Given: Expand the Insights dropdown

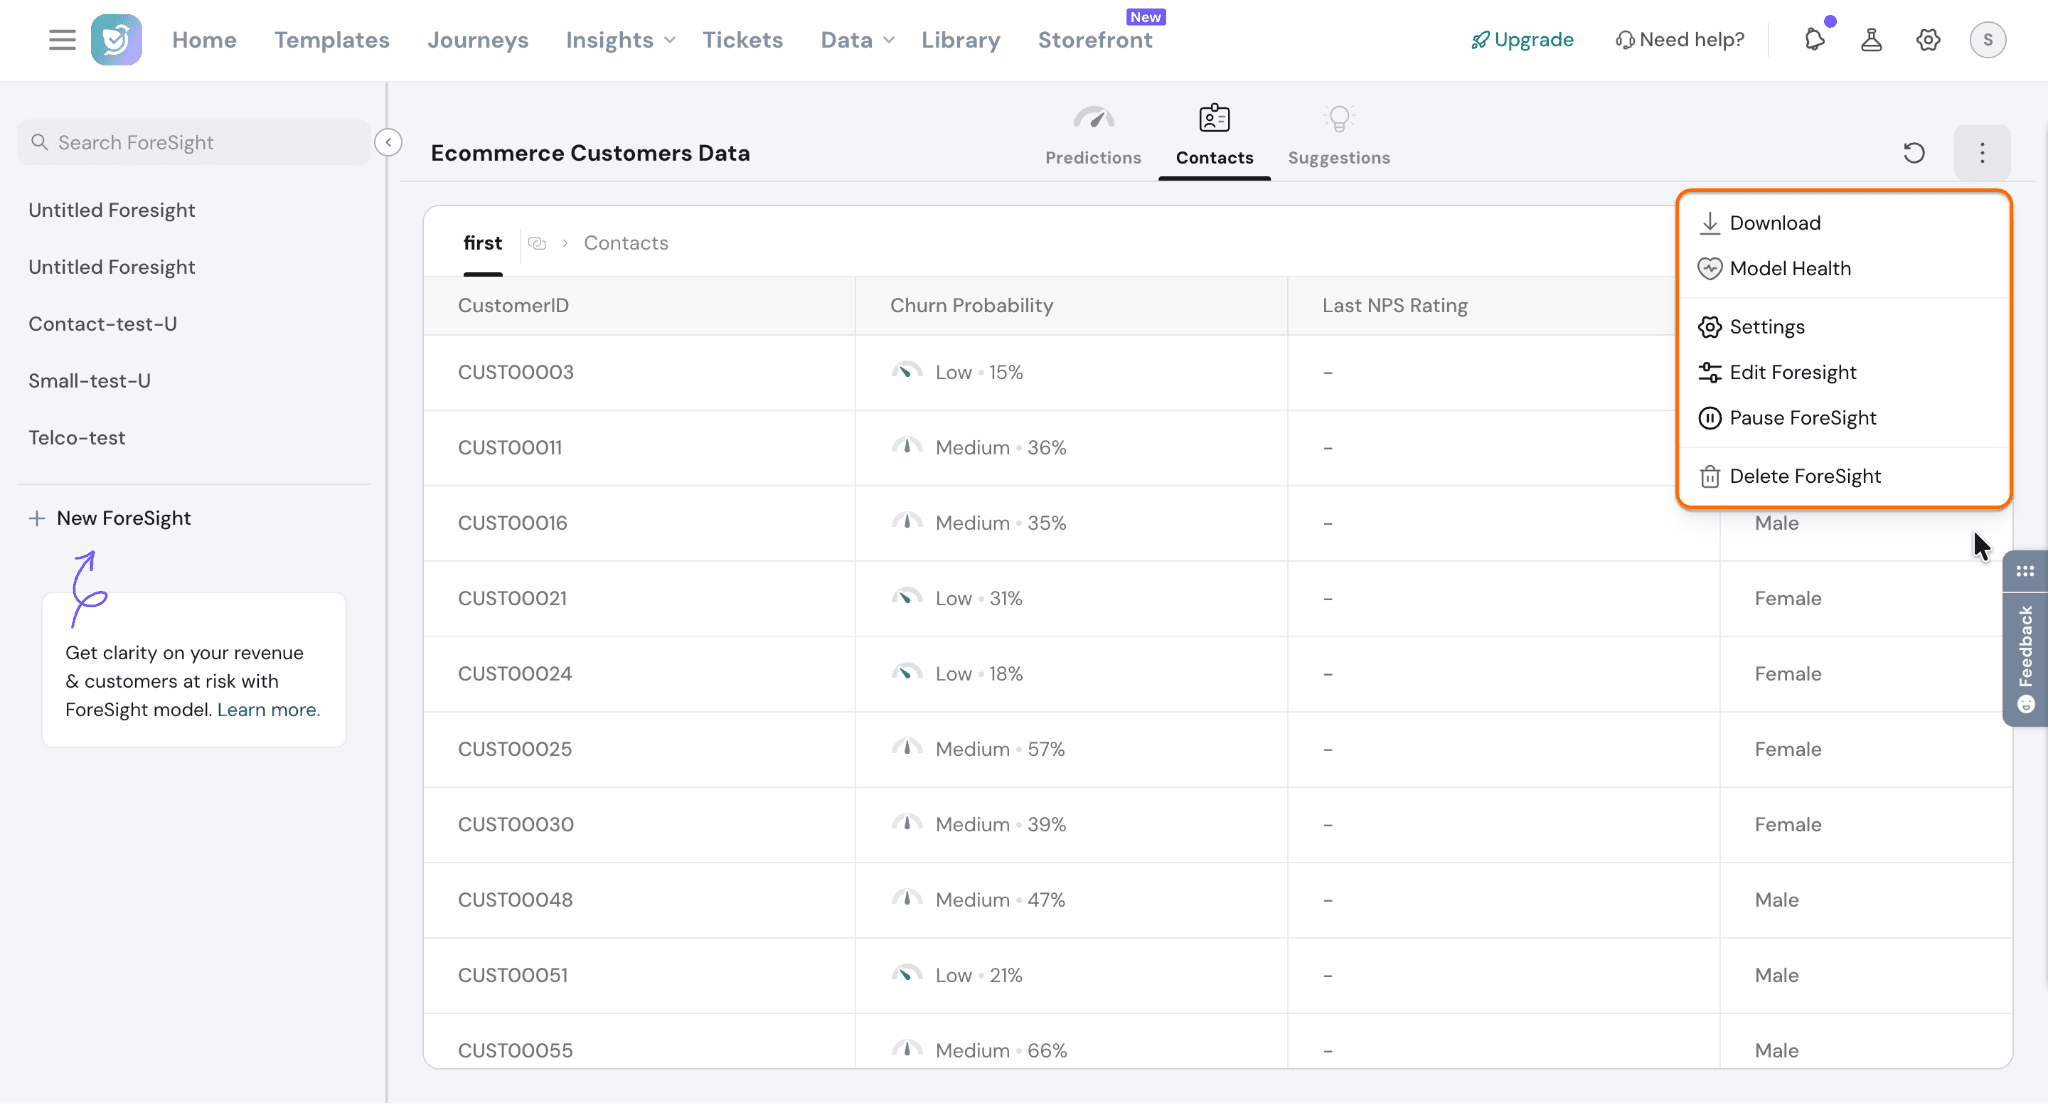Looking at the screenshot, I should [x=620, y=40].
